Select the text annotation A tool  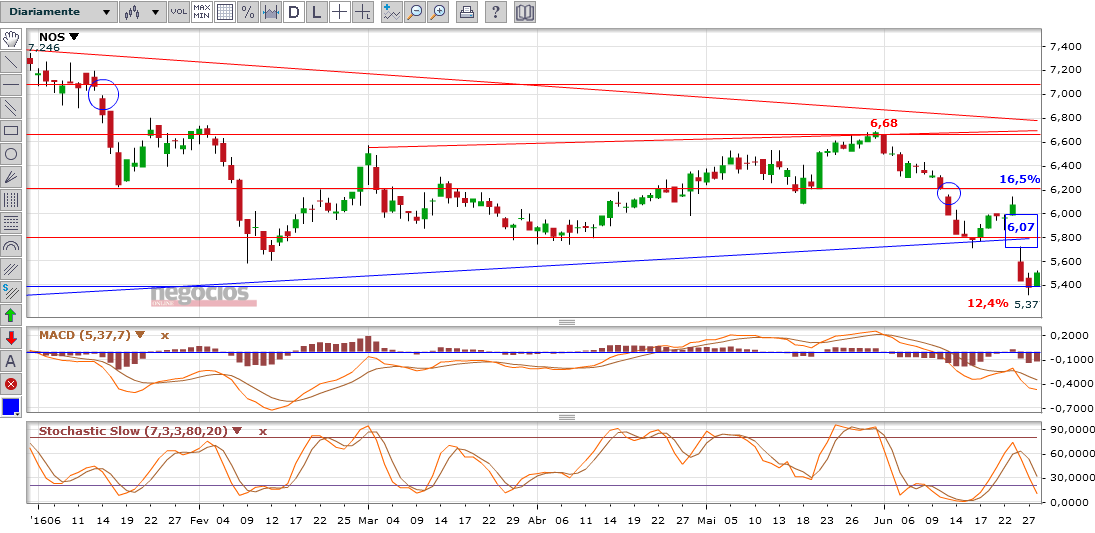point(11,360)
